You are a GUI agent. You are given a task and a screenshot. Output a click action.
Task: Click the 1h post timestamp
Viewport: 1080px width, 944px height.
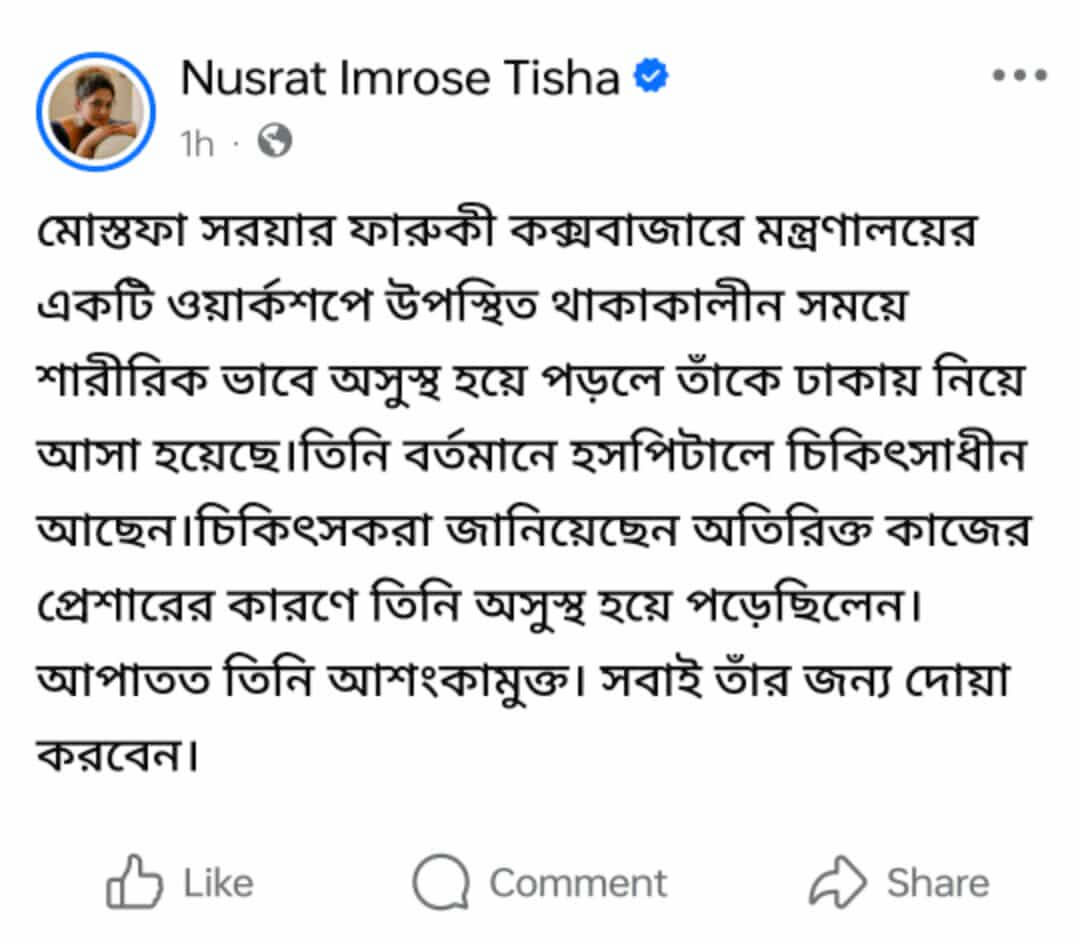197,145
